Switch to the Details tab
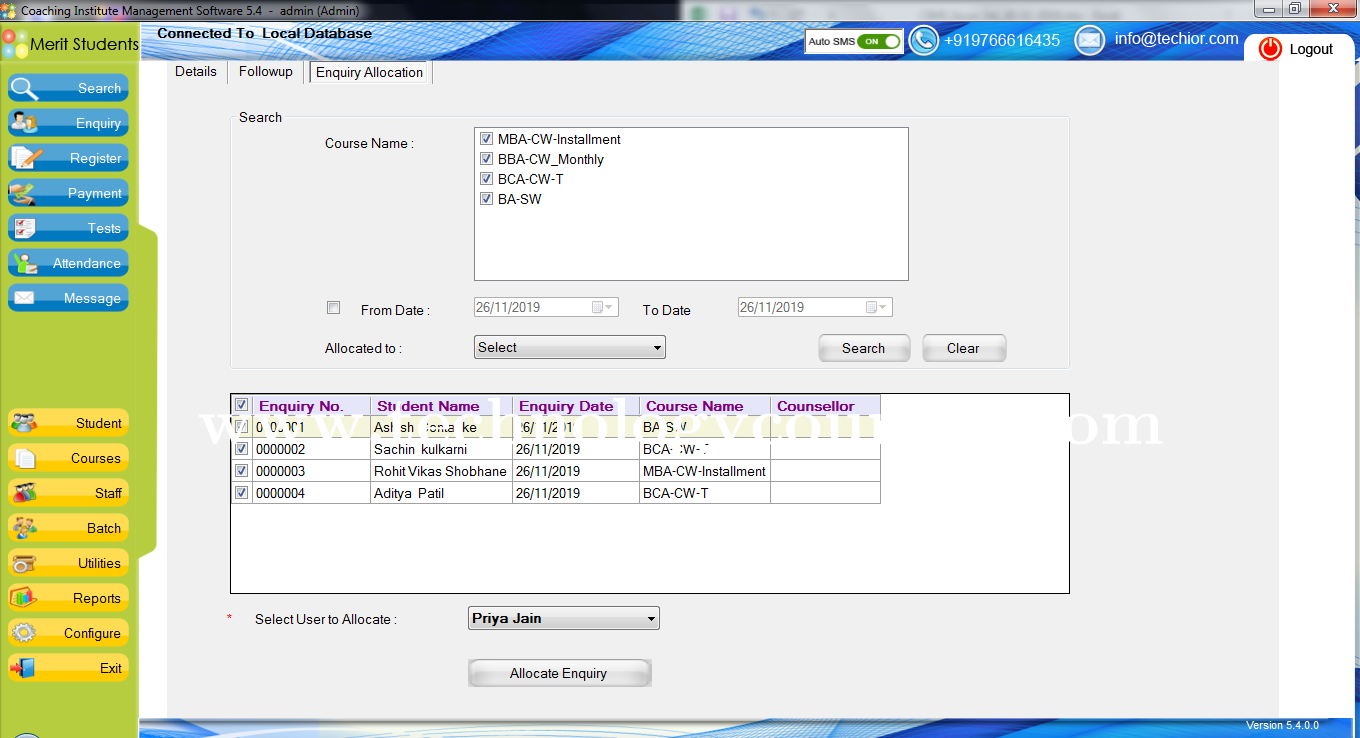 196,72
